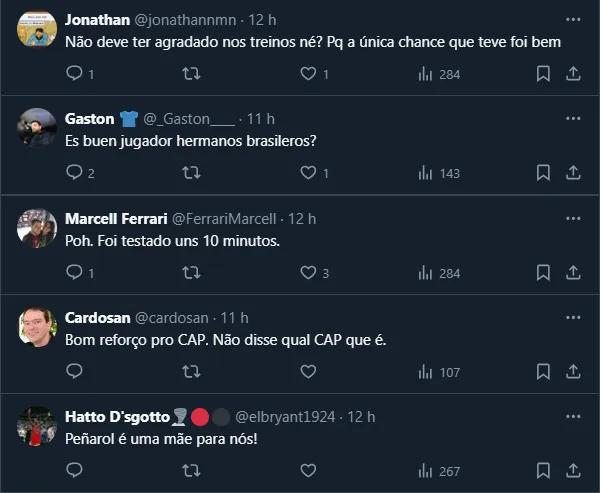Screen dimensions: 600x493
Task: Click Cardosan's profile avatar
Action: [37, 326]
